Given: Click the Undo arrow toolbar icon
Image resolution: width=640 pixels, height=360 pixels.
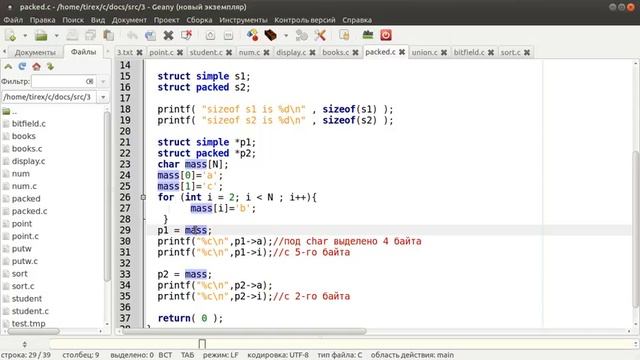Looking at the screenshot, I should coord(132,36).
